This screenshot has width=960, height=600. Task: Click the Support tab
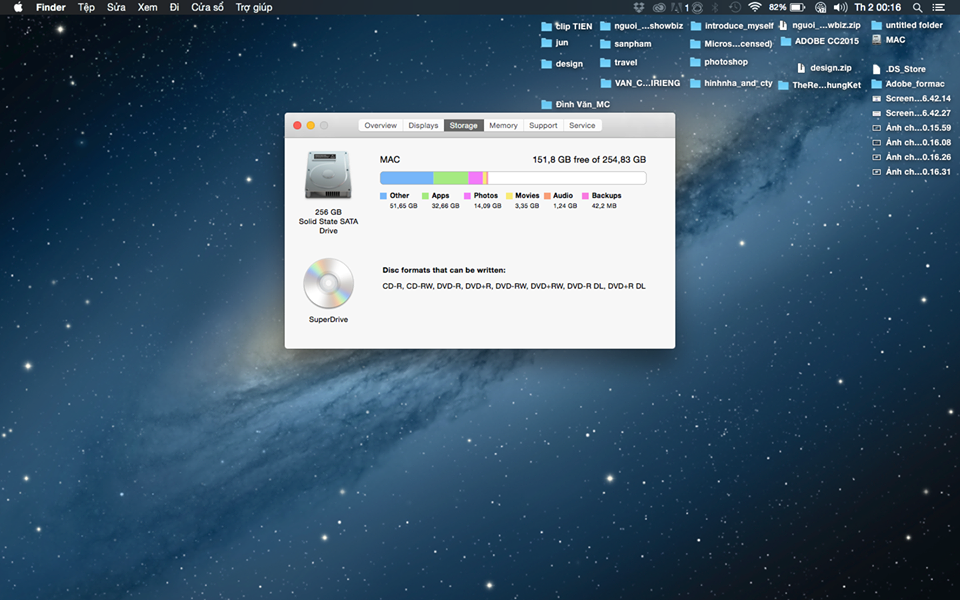pyautogui.click(x=543, y=126)
